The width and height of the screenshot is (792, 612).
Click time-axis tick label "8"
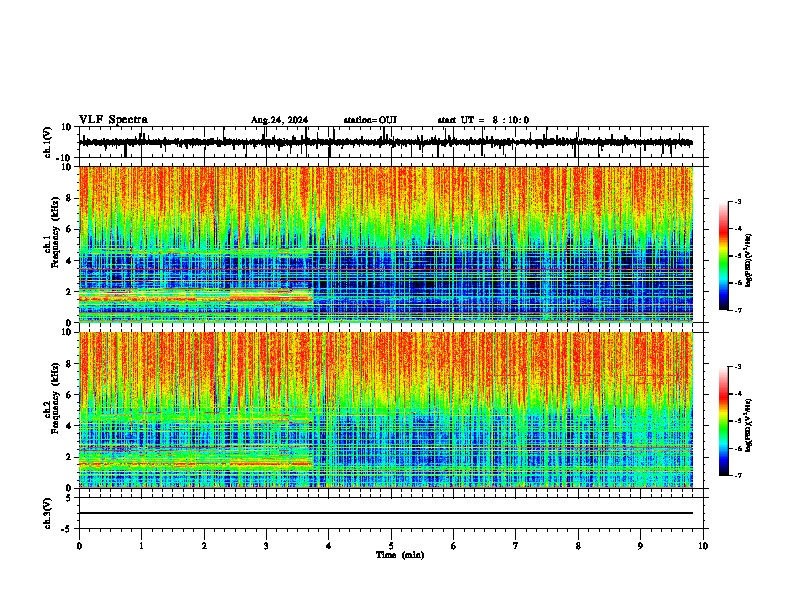point(578,546)
